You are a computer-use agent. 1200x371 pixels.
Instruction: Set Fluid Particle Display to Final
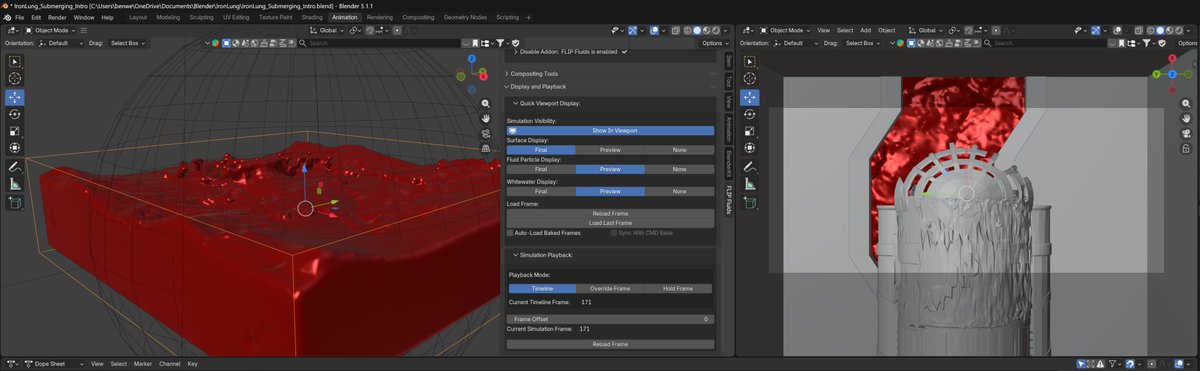[x=541, y=169]
